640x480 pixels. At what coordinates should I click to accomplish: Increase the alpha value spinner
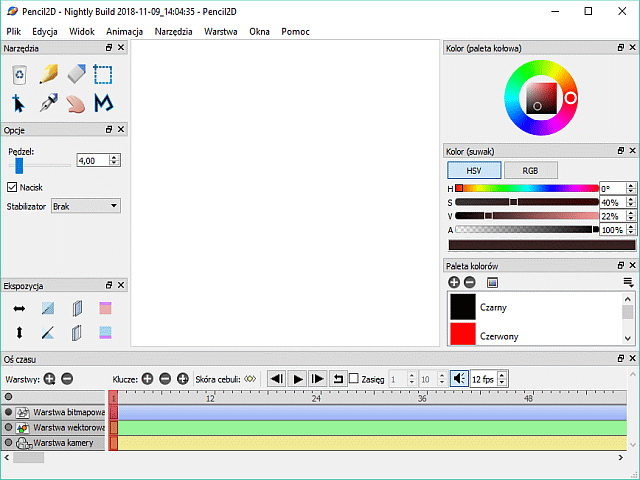click(x=631, y=227)
